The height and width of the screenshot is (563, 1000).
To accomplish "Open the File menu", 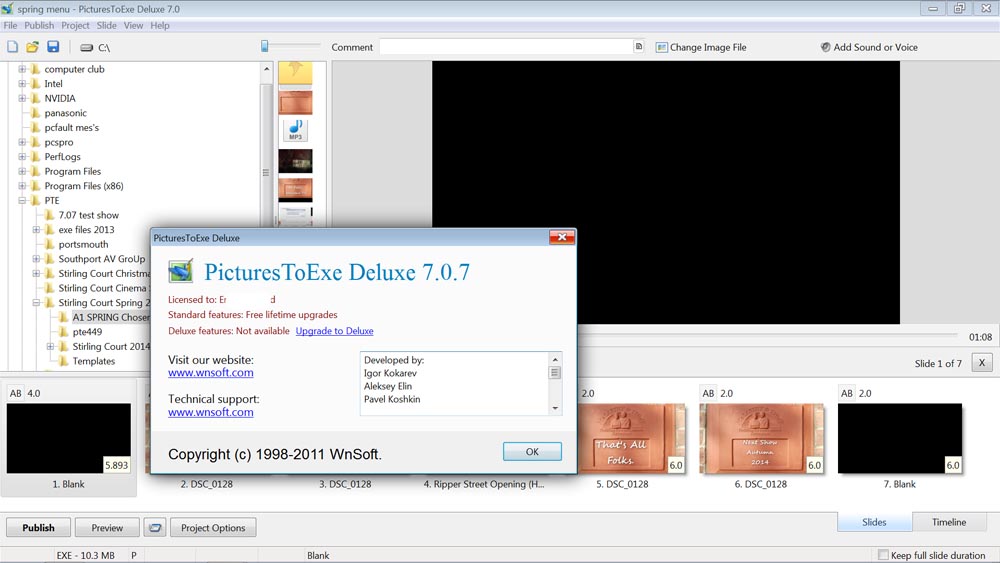I will tap(10, 26).
